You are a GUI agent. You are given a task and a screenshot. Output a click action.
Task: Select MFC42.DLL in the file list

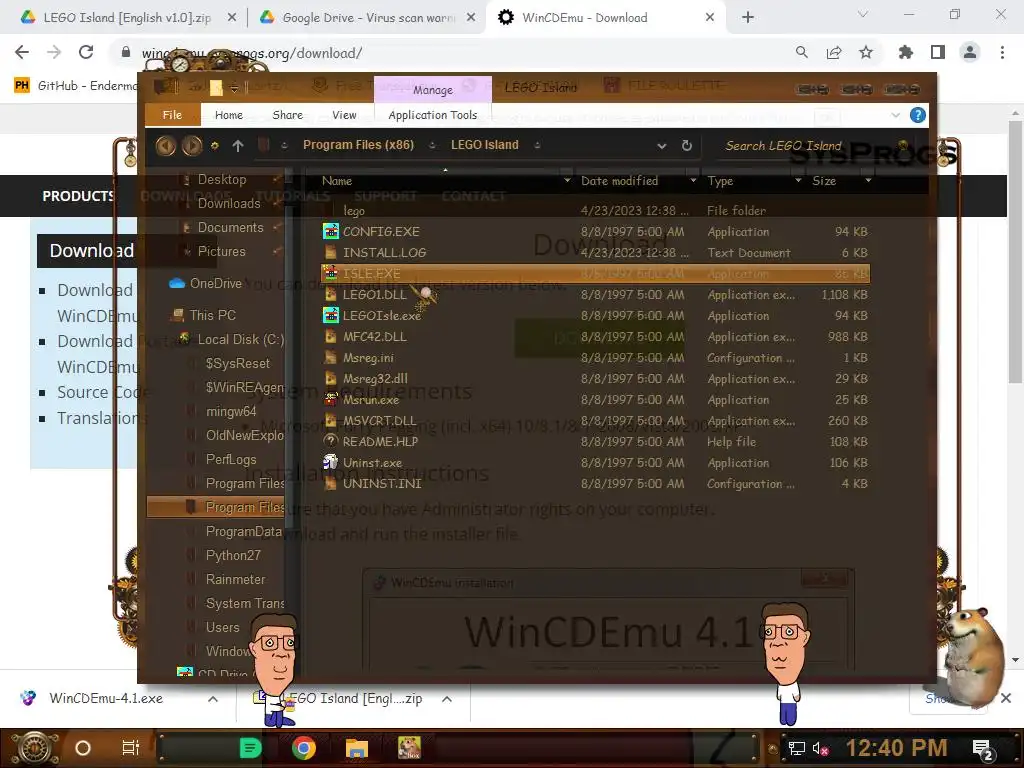point(374,336)
